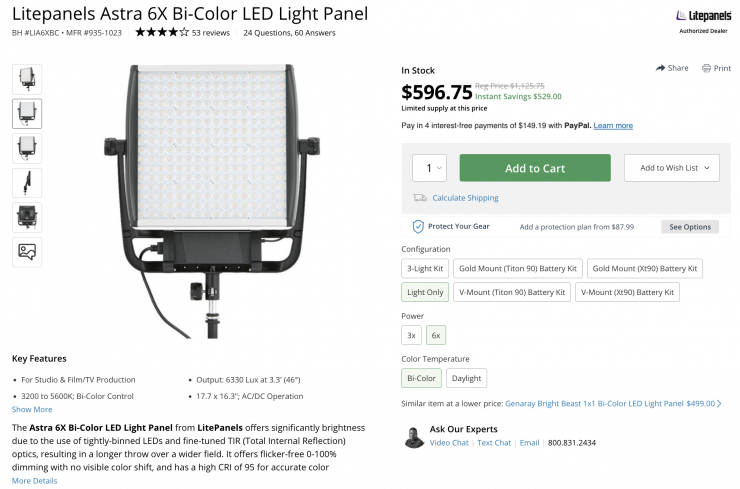Open the 53 reviews link
This screenshot has height=489, width=740.
point(211,33)
